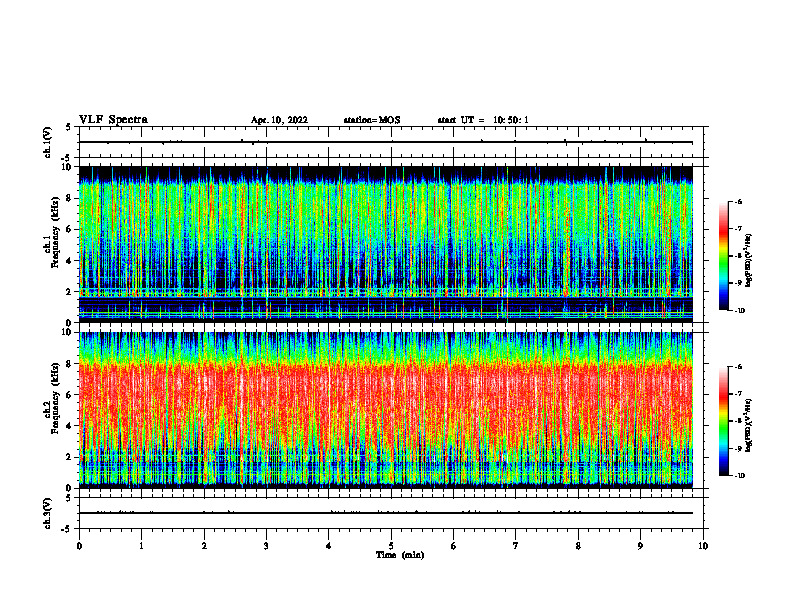Screen dimensions: 792x612
Task: Click the "Time (min)" axis title
Action: pos(400,555)
